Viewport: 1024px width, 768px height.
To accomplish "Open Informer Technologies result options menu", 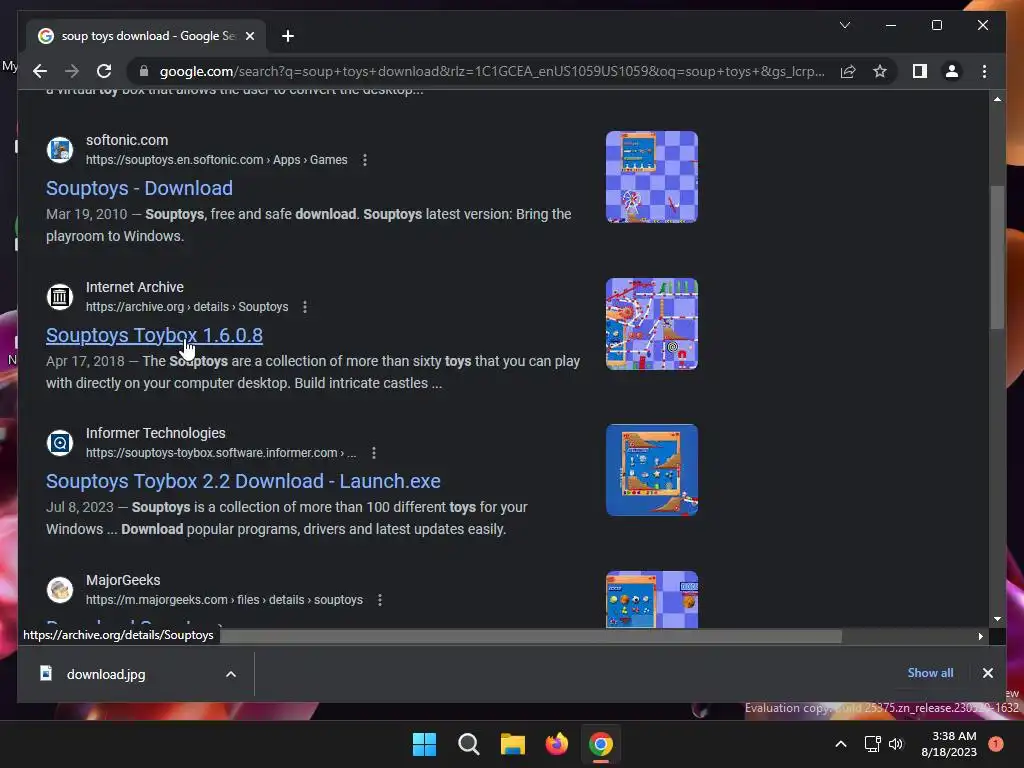I will pos(374,453).
